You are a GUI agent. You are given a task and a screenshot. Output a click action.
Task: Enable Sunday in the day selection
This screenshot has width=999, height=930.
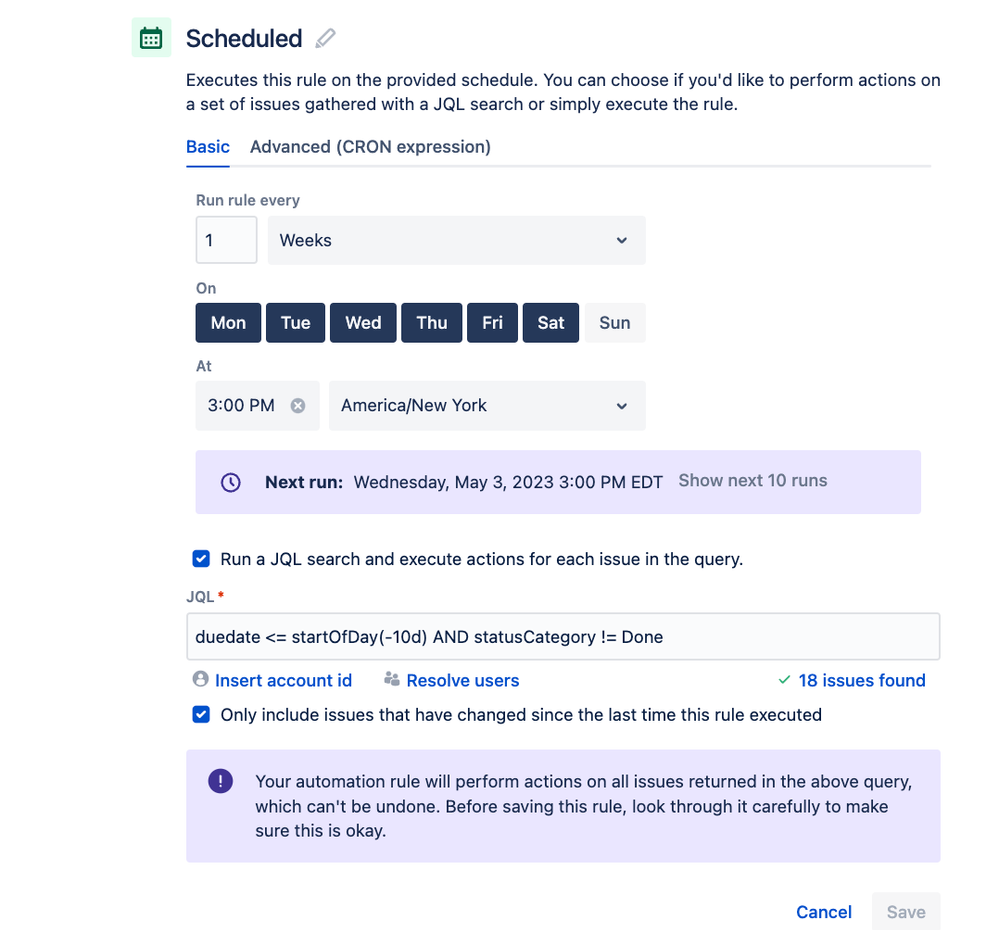(x=615, y=322)
